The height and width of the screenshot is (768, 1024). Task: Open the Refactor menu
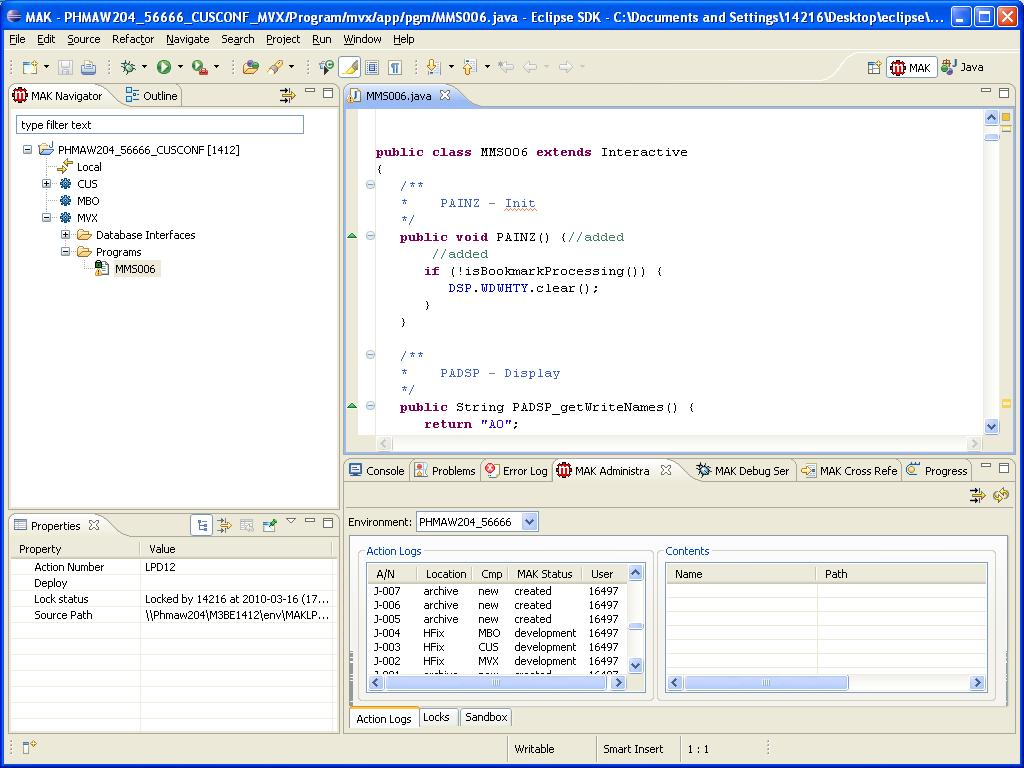point(132,39)
